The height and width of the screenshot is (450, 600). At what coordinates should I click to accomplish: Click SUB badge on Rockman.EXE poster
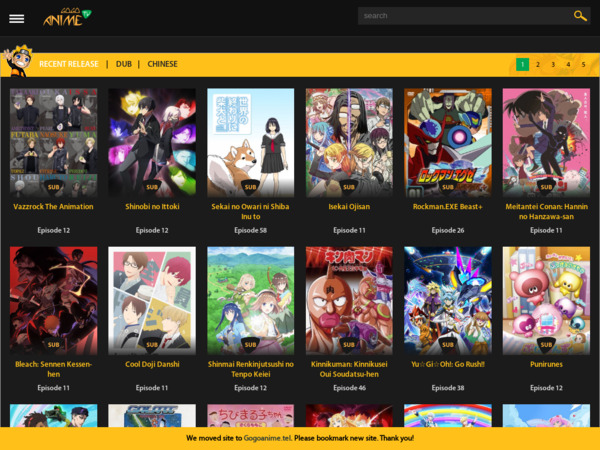[448, 187]
